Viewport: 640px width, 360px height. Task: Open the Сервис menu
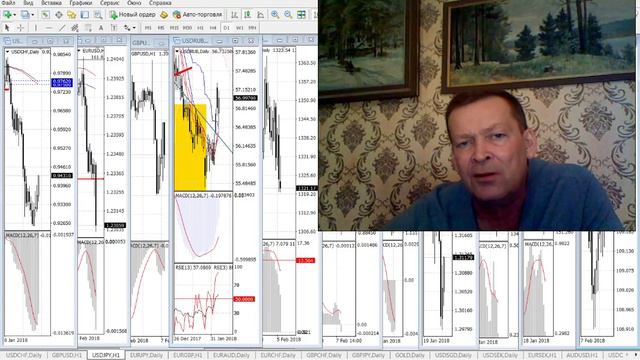(x=110, y=3)
